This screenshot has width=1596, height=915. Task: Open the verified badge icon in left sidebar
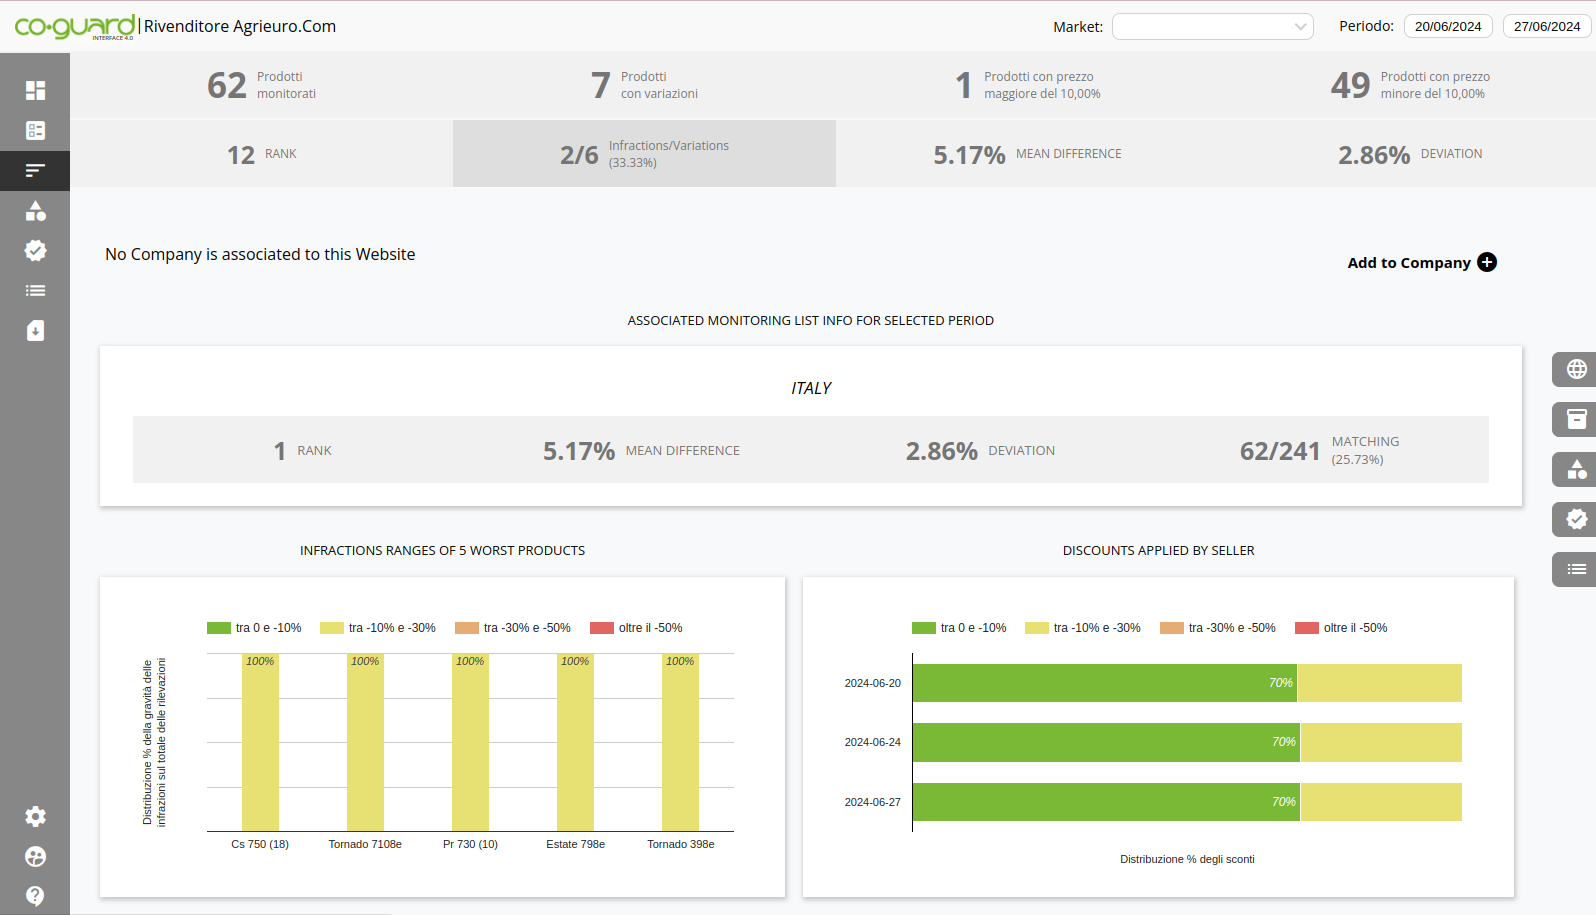[35, 251]
